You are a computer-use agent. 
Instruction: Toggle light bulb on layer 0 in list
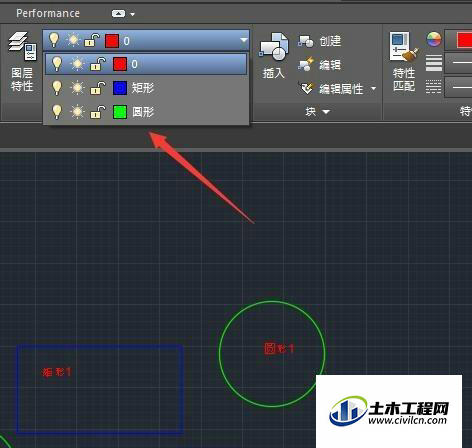tap(57, 64)
